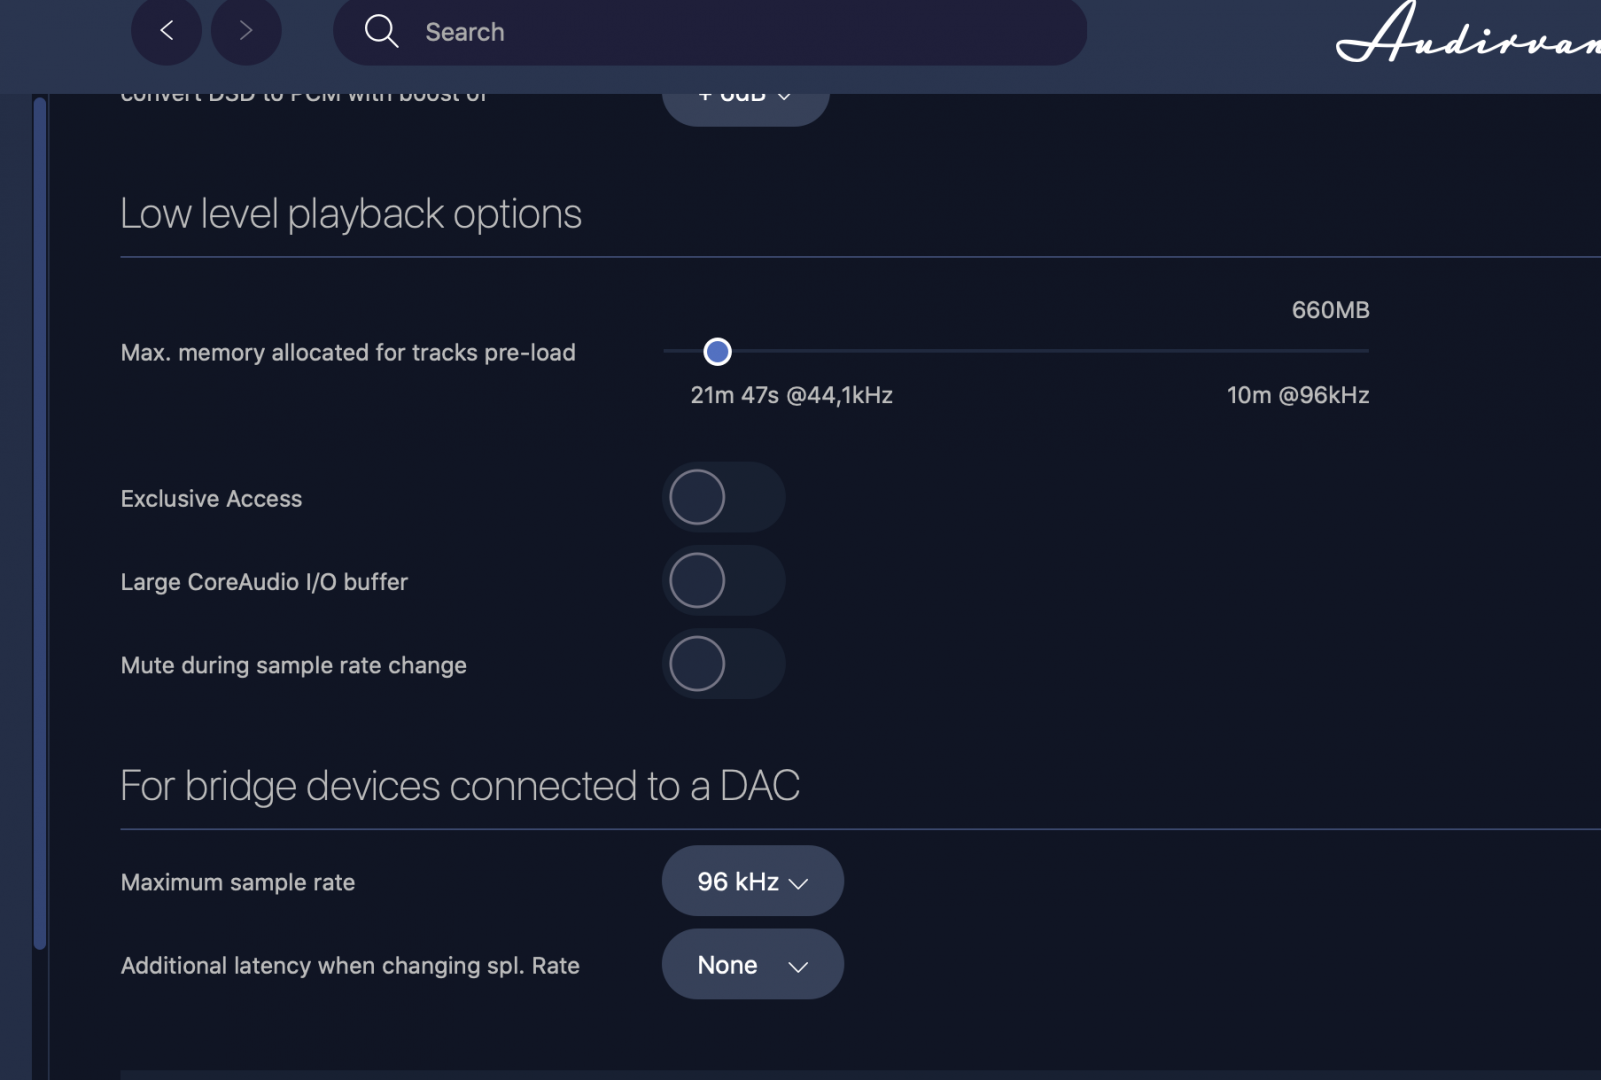Screen dimensions: 1601x1080
Task: Expand the Additional latency None dropdown
Action: pyautogui.click(x=752, y=965)
